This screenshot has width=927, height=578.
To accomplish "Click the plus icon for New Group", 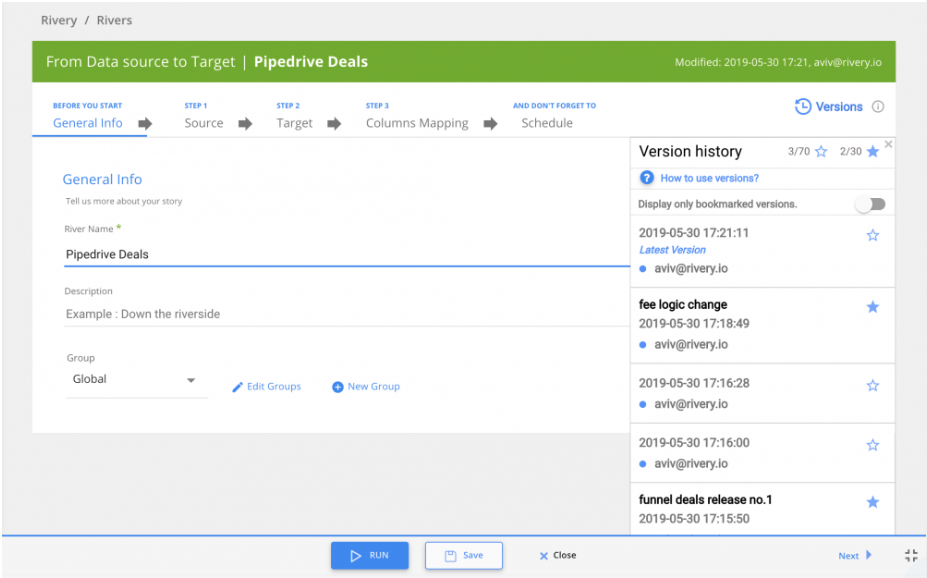I will [x=338, y=387].
